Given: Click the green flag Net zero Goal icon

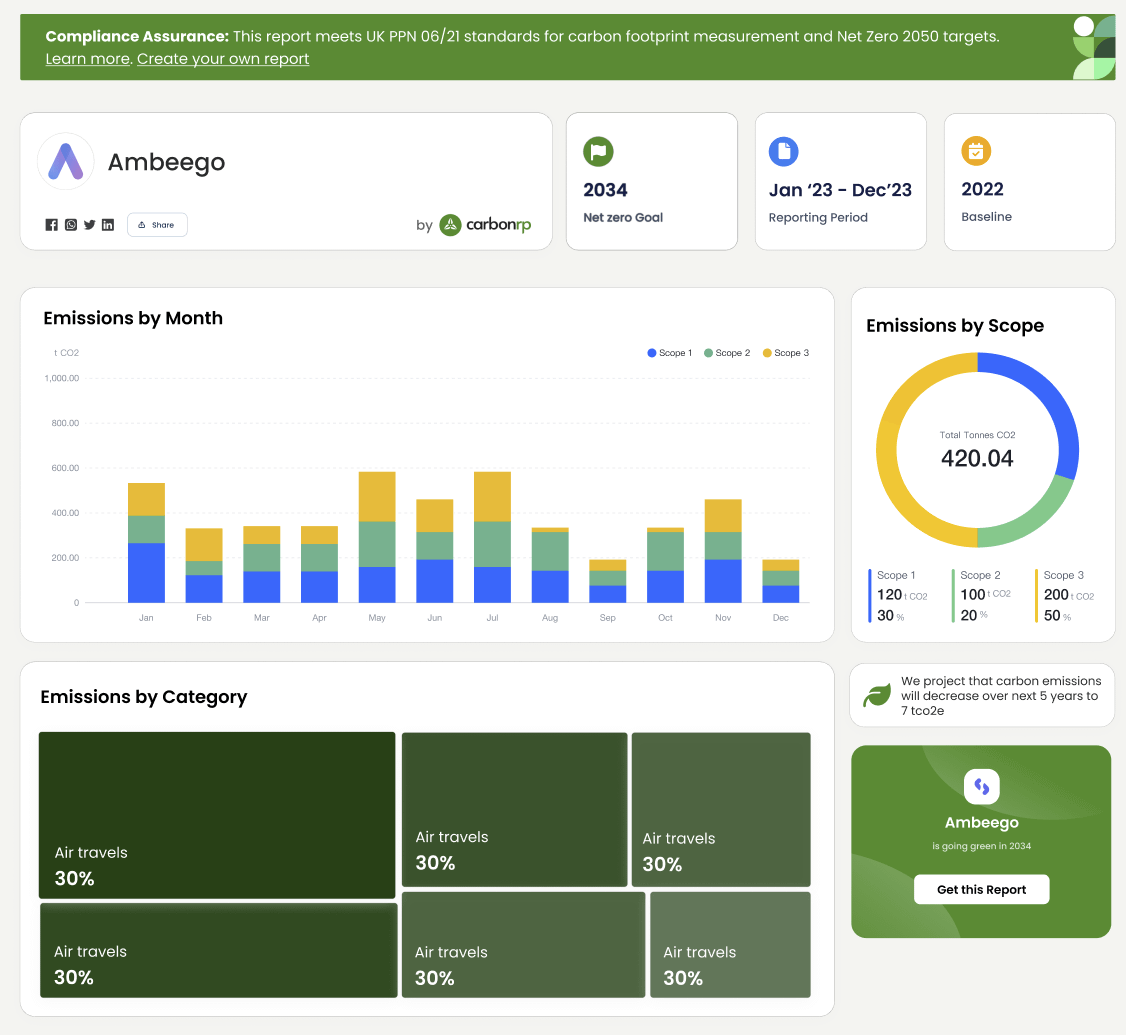Looking at the screenshot, I should pyautogui.click(x=598, y=152).
